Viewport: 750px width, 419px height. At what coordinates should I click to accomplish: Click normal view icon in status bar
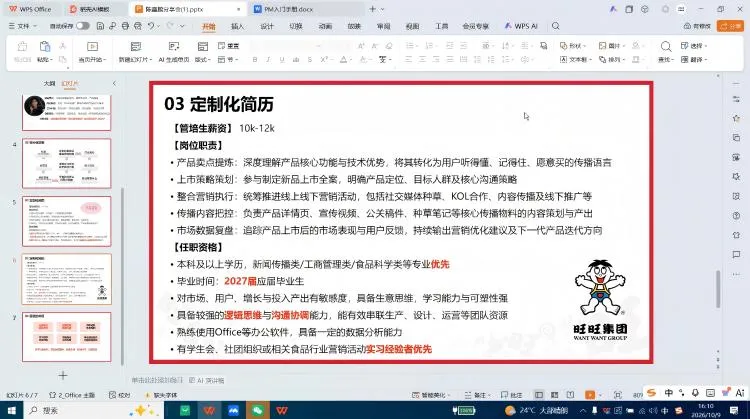tap(539, 395)
